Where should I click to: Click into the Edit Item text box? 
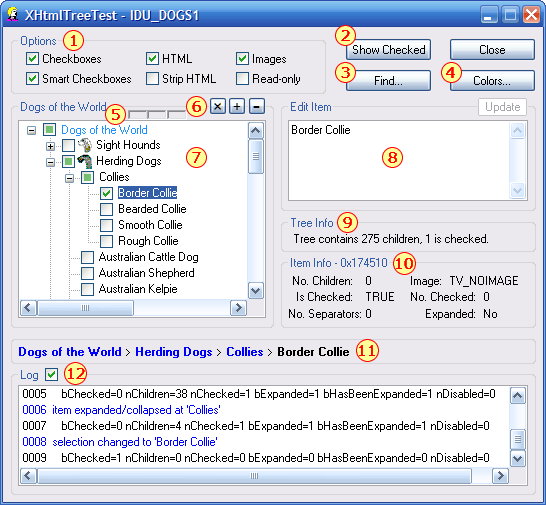(399, 161)
